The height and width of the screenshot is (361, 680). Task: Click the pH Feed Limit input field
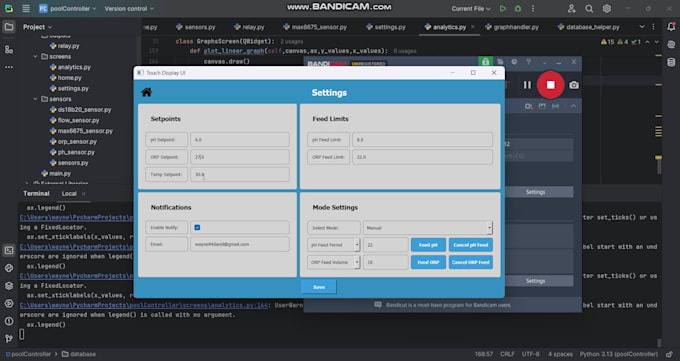coord(422,140)
